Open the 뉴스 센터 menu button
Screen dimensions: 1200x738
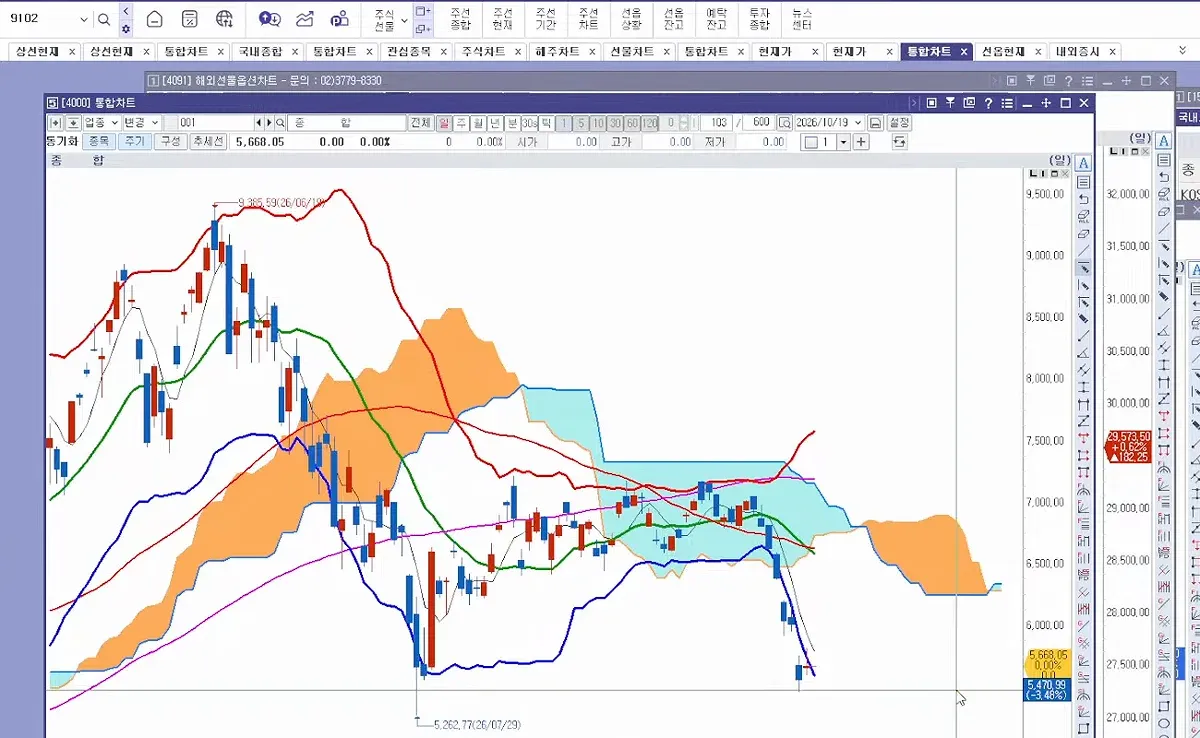click(x=802, y=19)
